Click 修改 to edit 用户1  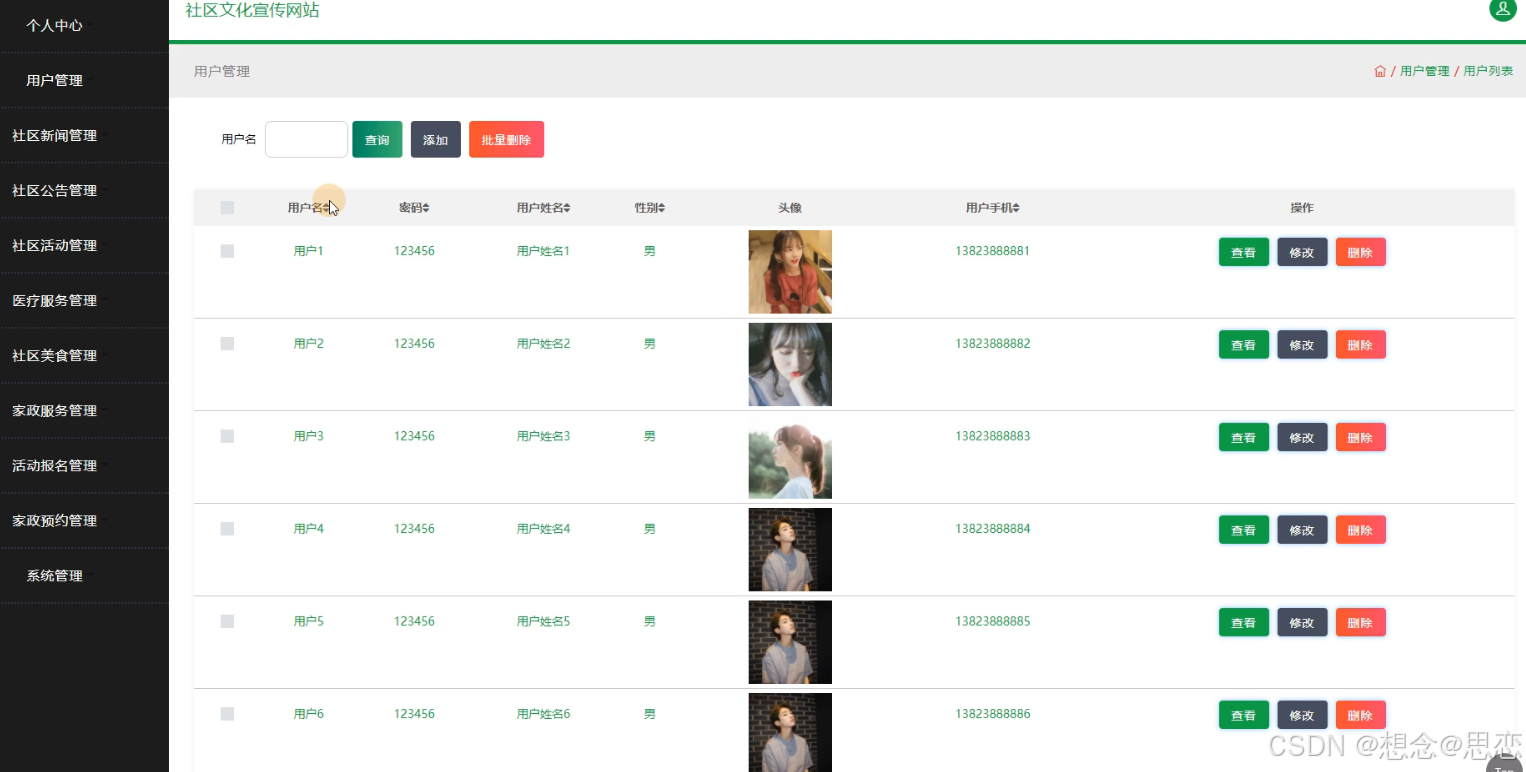point(1302,252)
